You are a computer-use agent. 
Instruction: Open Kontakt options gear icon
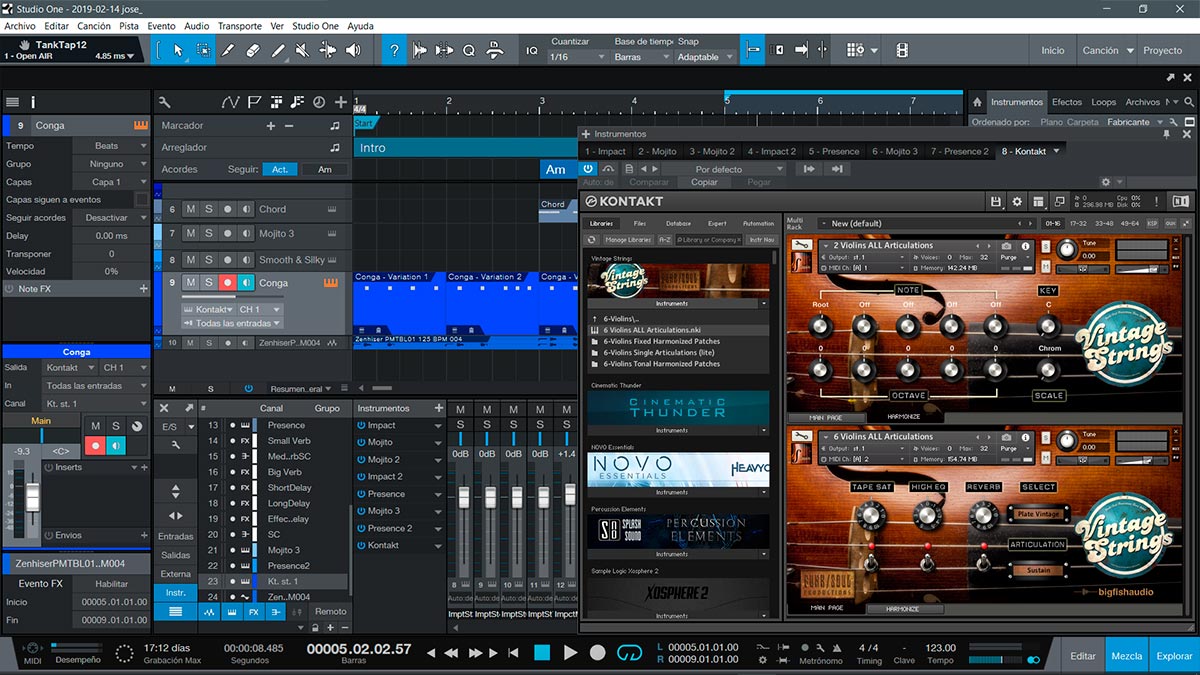pyautogui.click(x=1017, y=202)
